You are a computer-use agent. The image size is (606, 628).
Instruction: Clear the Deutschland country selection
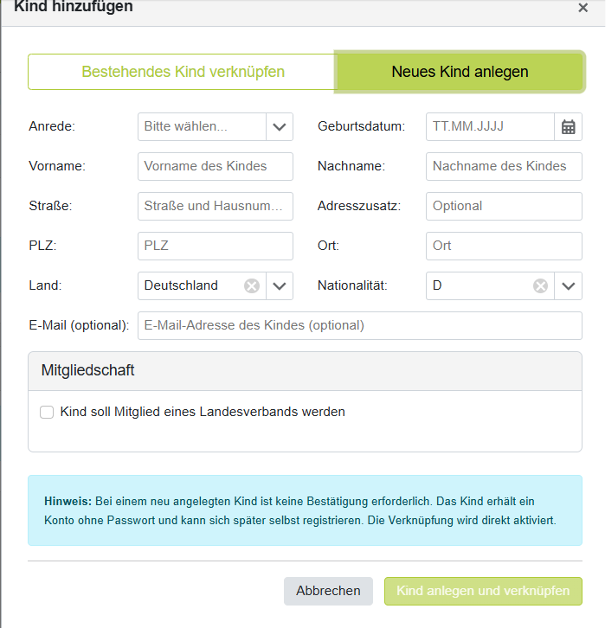252,286
